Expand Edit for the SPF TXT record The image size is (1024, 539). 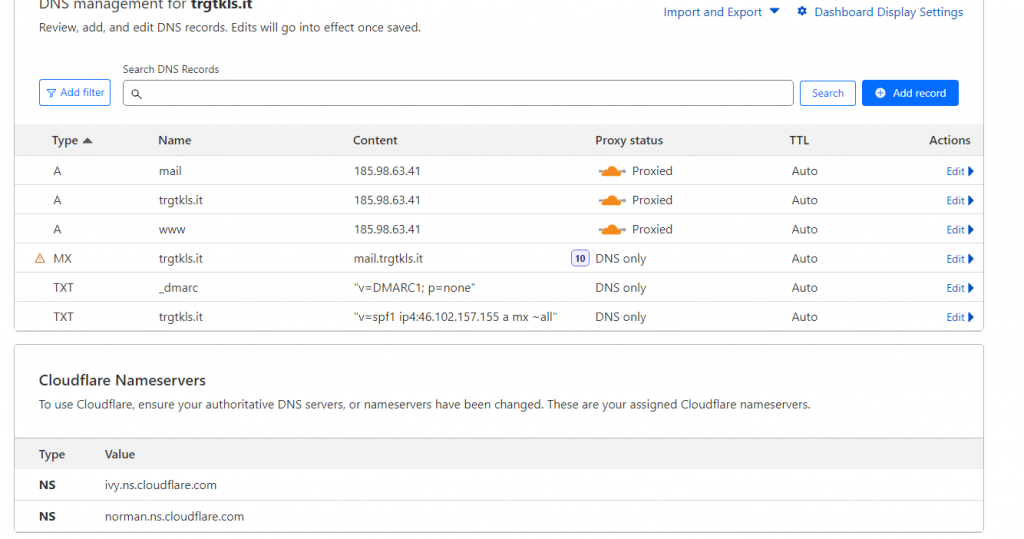[x=959, y=317]
